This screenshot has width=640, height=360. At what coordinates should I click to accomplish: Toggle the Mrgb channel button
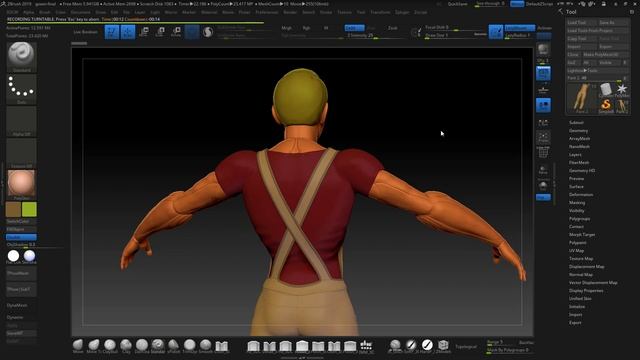pos(287,28)
